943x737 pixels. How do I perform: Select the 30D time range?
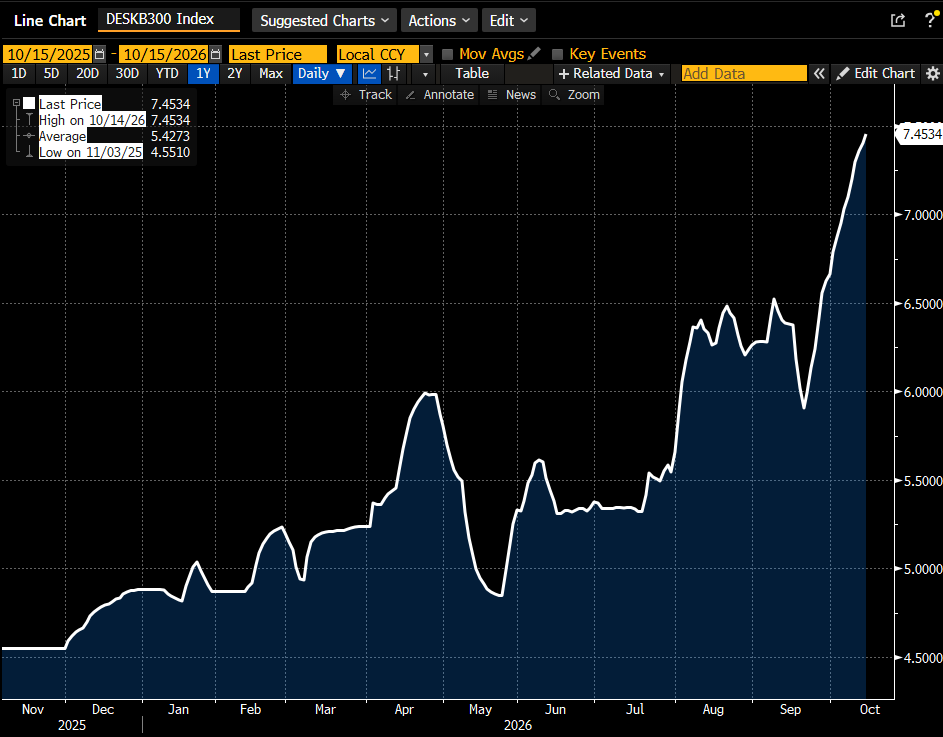pos(127,73)
